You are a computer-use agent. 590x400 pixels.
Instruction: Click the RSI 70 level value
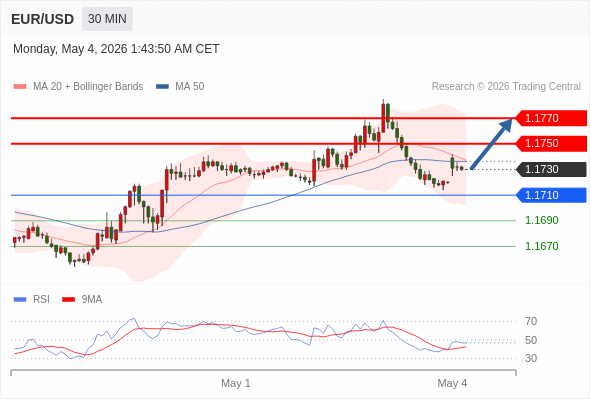click(x=531, y=321)
